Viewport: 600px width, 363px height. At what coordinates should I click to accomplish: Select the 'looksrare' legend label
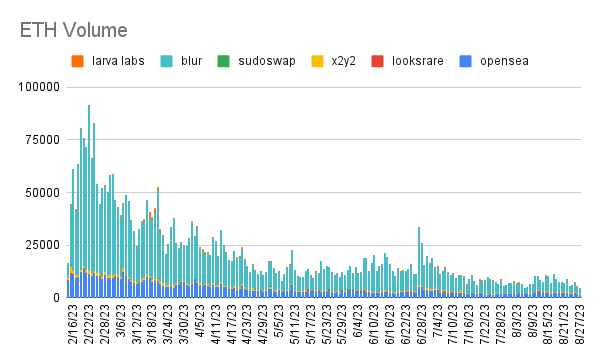pyautogui.click(x=417, y=61)
